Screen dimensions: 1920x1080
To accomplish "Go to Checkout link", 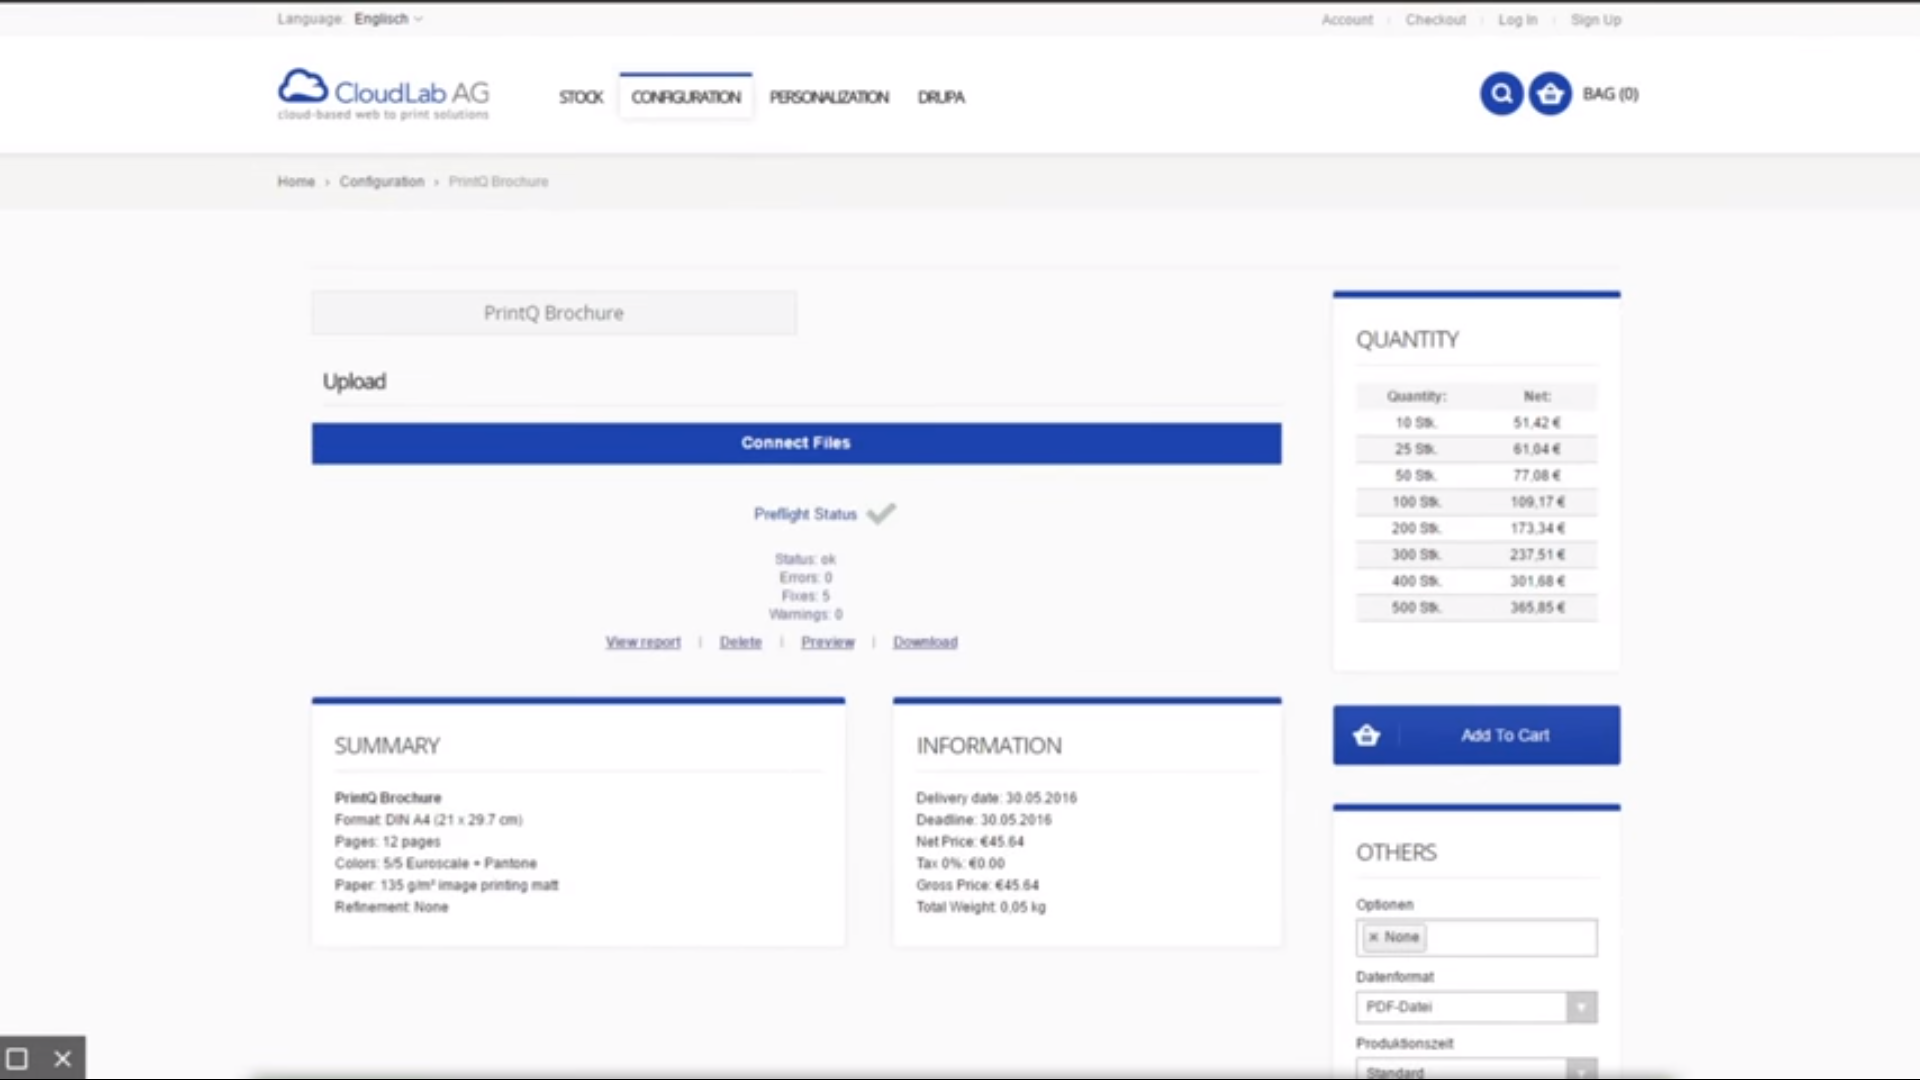I will [1435, 20].
